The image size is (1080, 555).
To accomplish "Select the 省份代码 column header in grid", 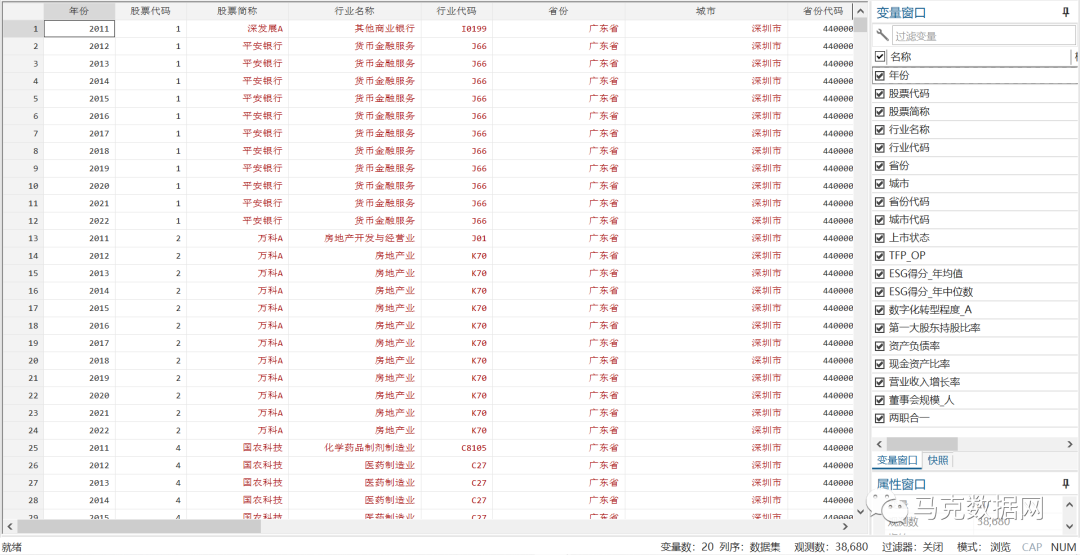I will point(819,11).
